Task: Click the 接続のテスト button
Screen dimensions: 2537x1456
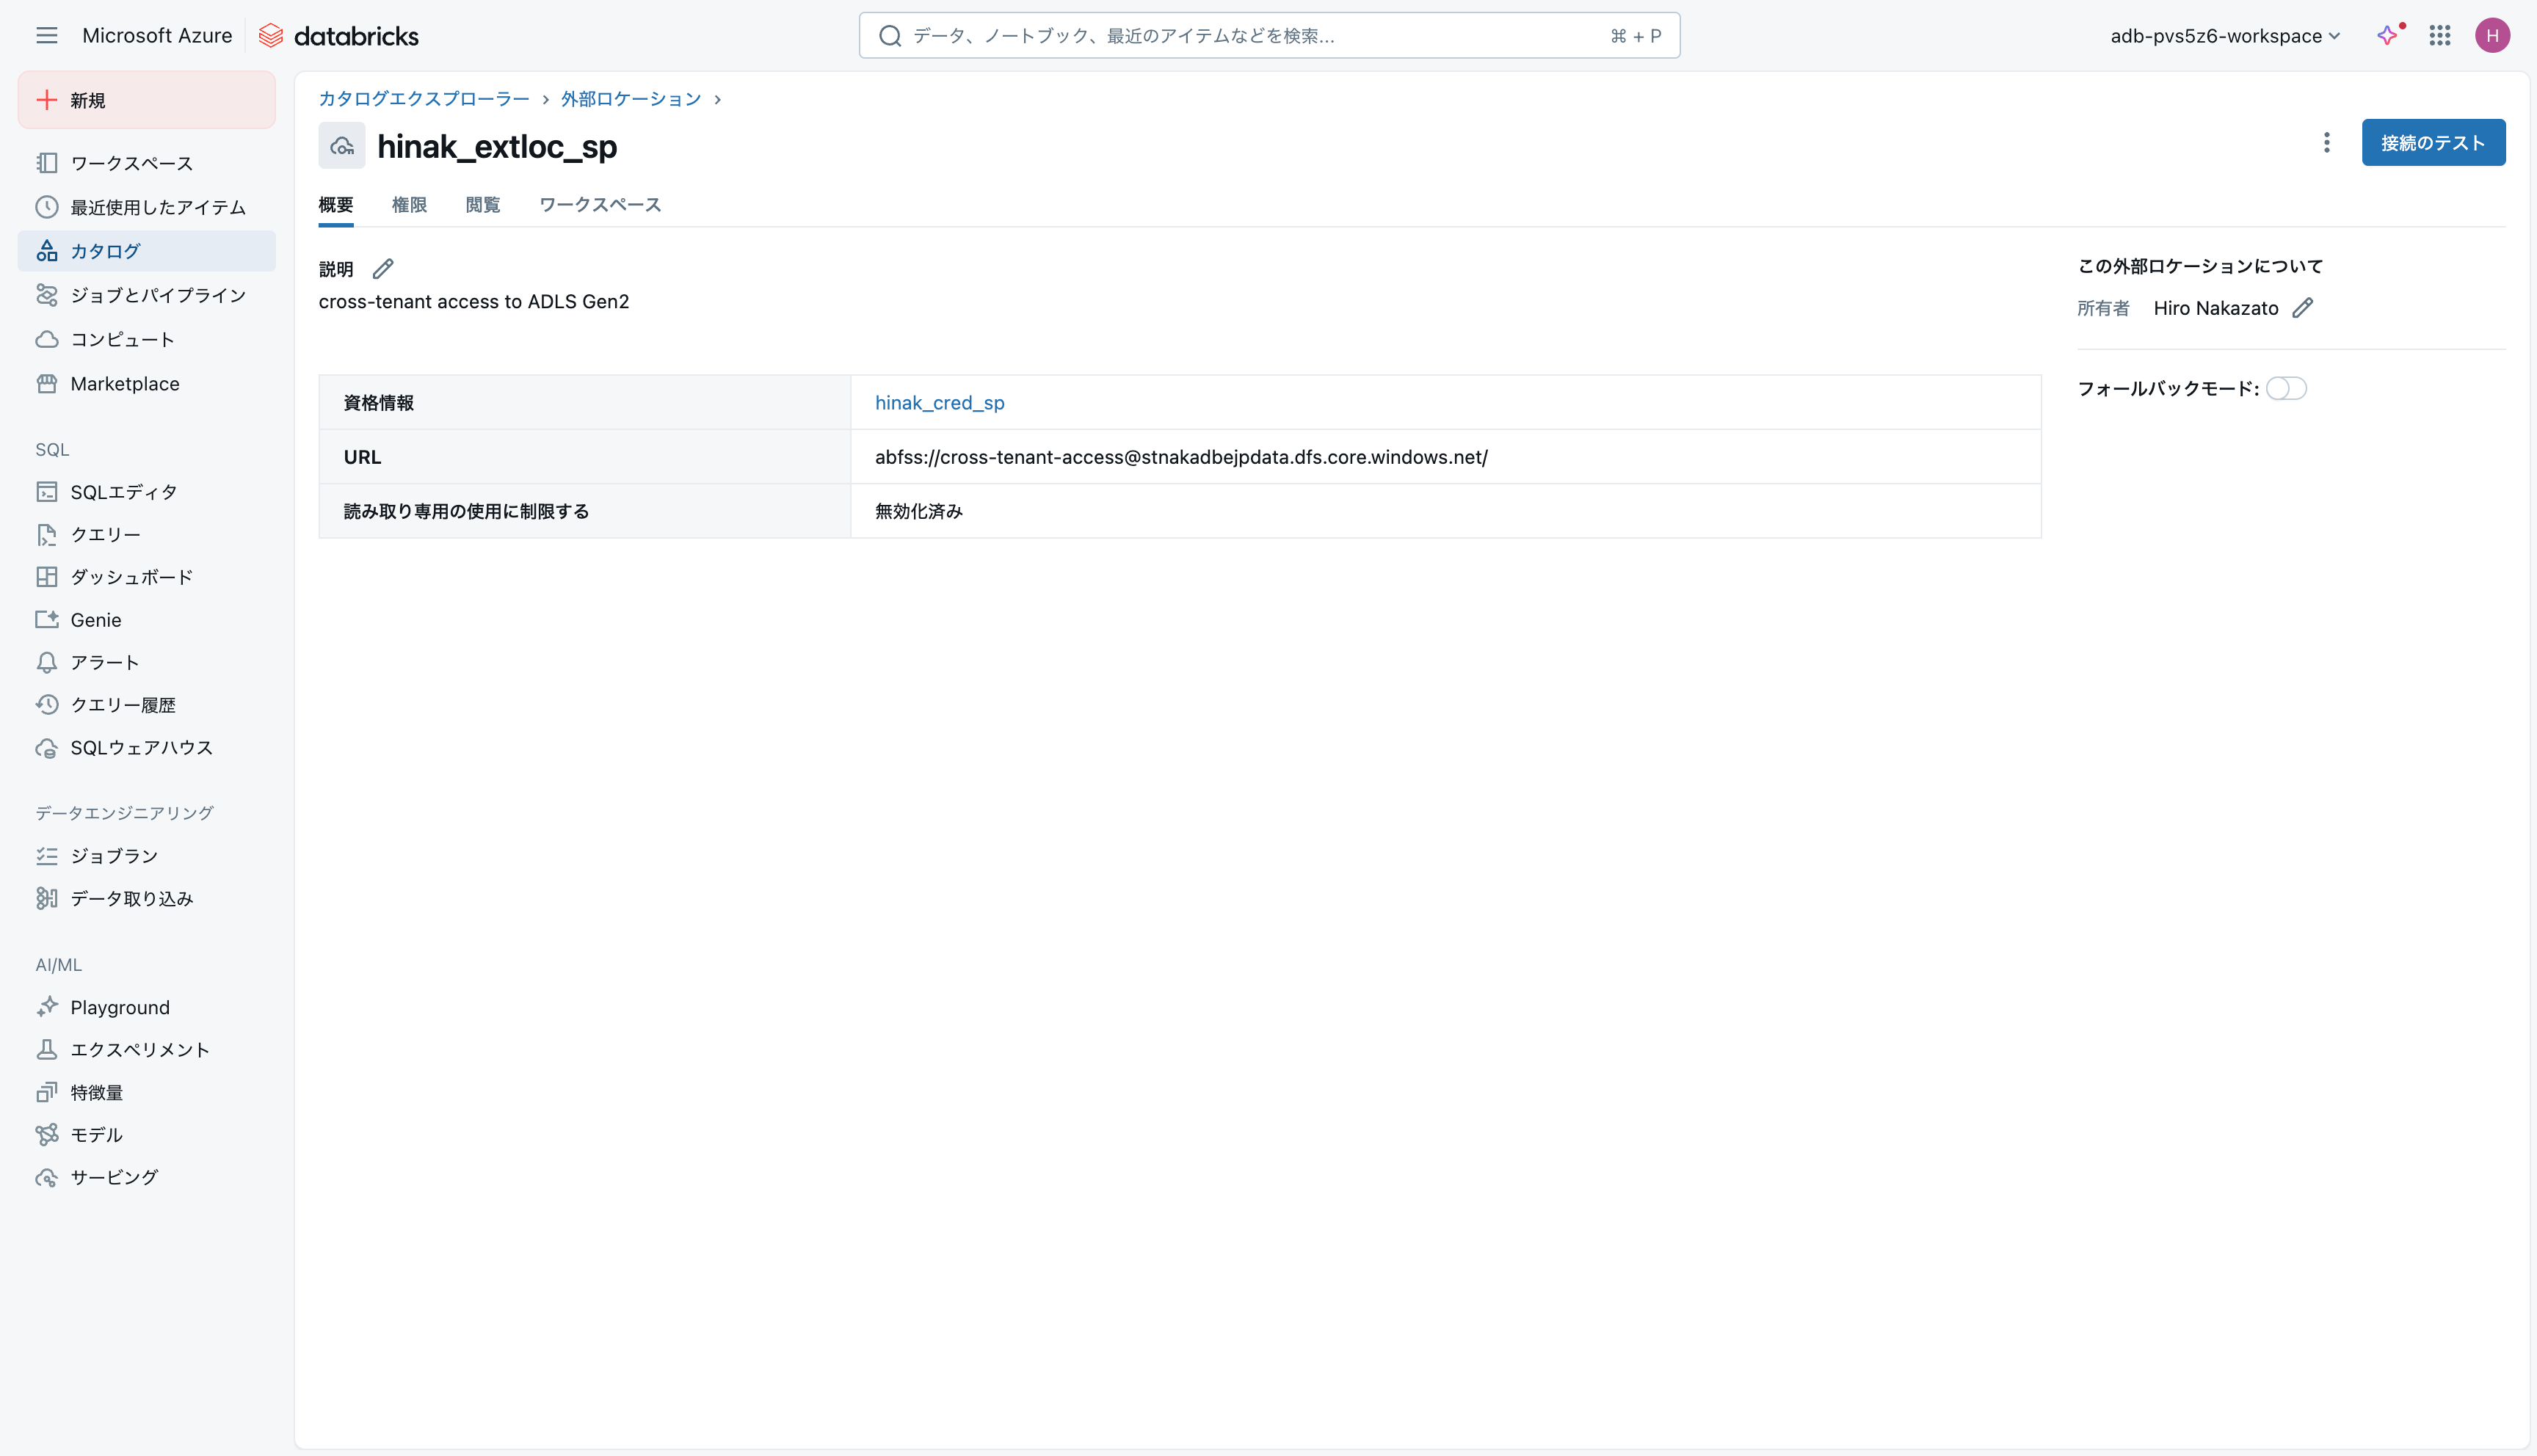Action: coord(2433,143)
